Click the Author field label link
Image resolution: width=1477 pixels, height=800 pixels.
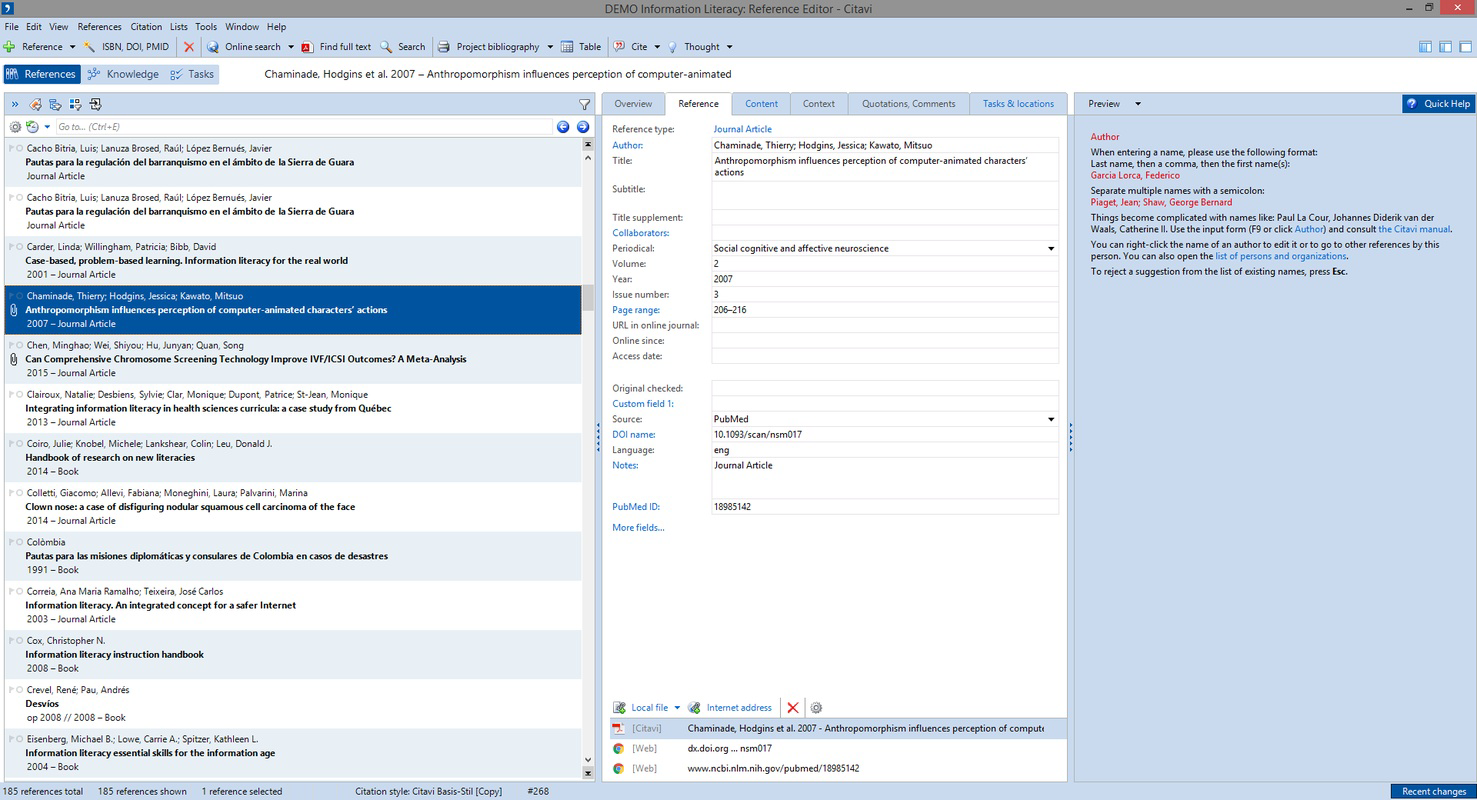(x=628, y=145)
